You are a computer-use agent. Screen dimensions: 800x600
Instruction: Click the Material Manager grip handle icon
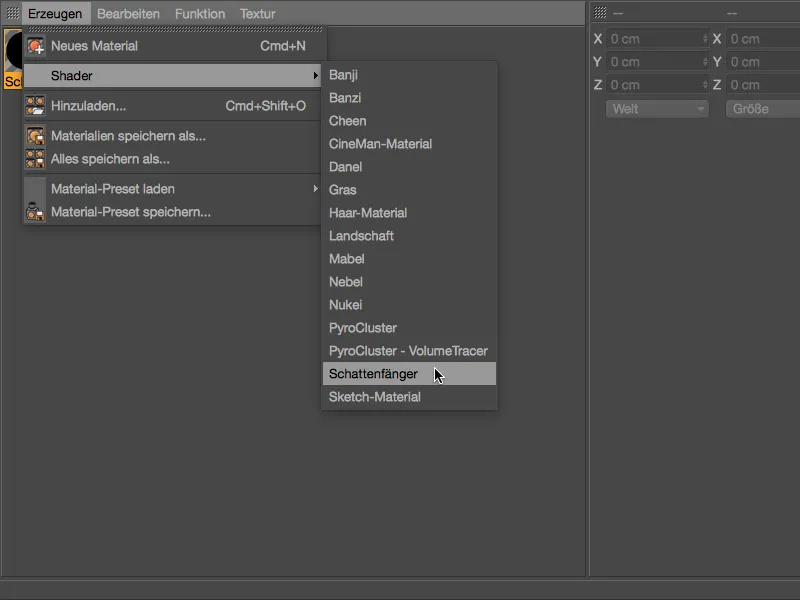[x=12, y=13]
